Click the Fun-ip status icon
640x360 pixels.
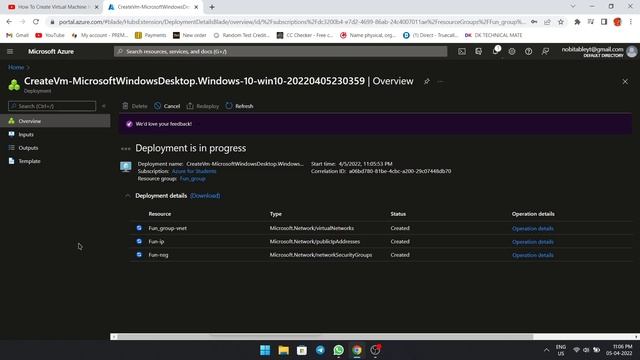click(x=139, y=242)
